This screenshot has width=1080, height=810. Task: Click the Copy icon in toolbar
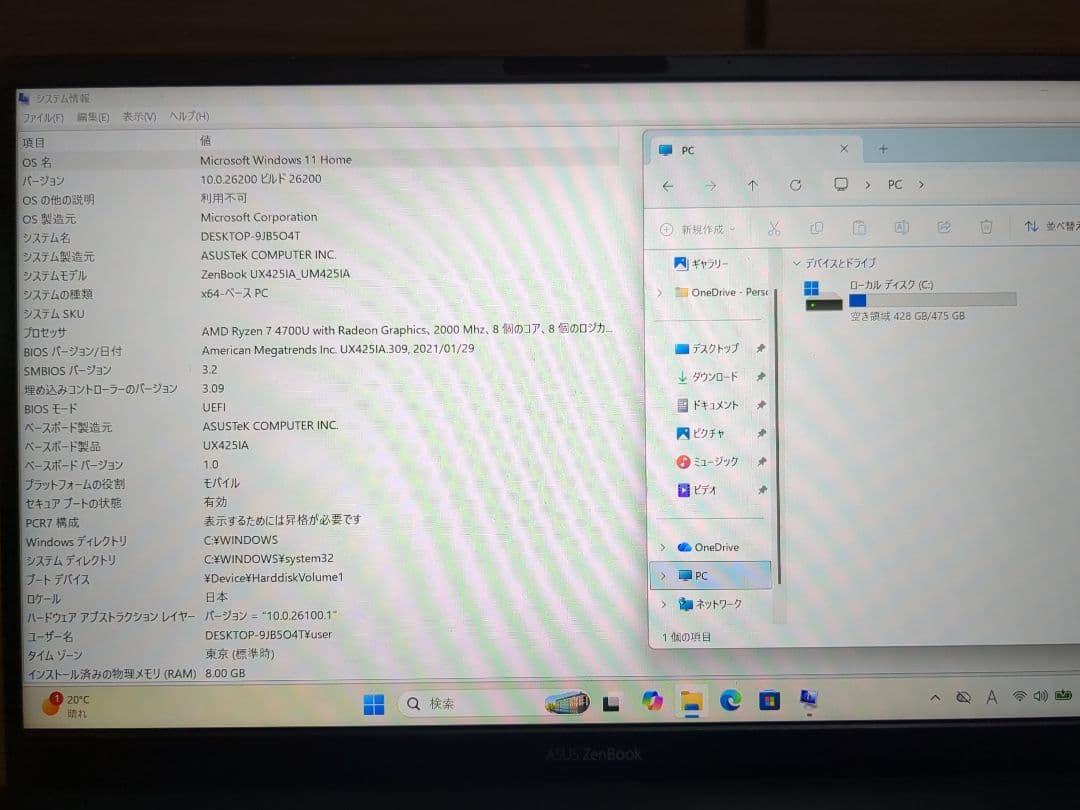[x=817, y=228]
